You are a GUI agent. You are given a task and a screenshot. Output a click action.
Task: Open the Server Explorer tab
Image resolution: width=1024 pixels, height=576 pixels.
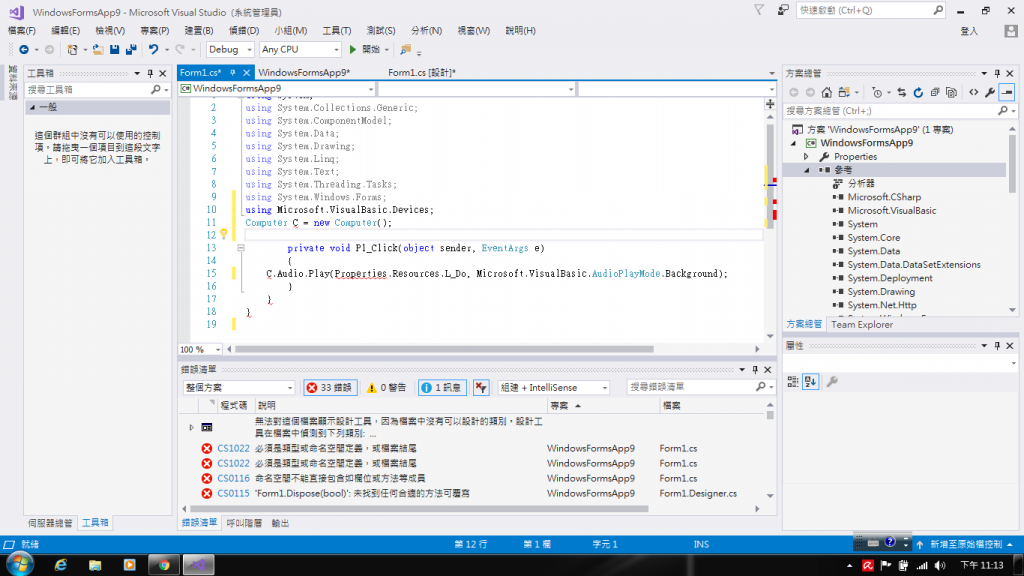[50, 522]
